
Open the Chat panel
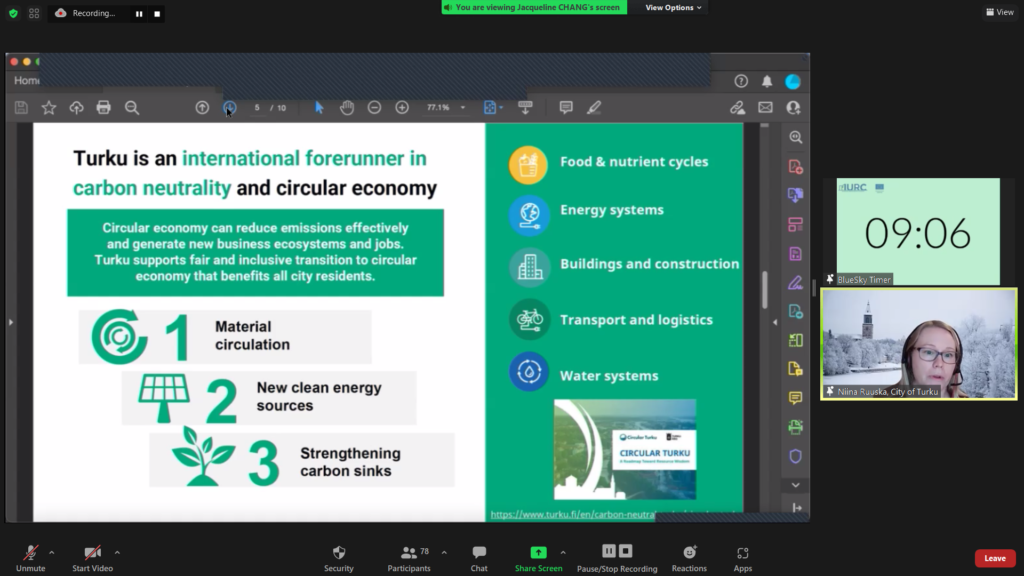coord(479,557)
